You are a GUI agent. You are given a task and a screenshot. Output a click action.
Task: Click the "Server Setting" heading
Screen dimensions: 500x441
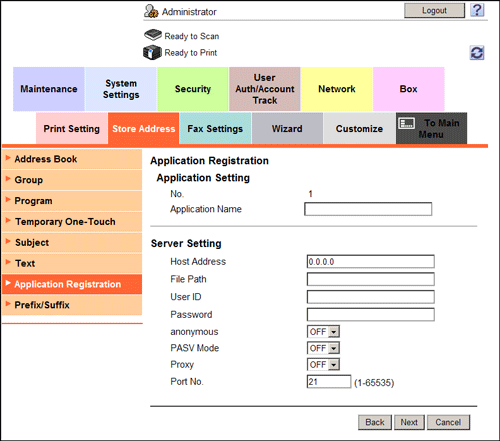pos(186,243)
